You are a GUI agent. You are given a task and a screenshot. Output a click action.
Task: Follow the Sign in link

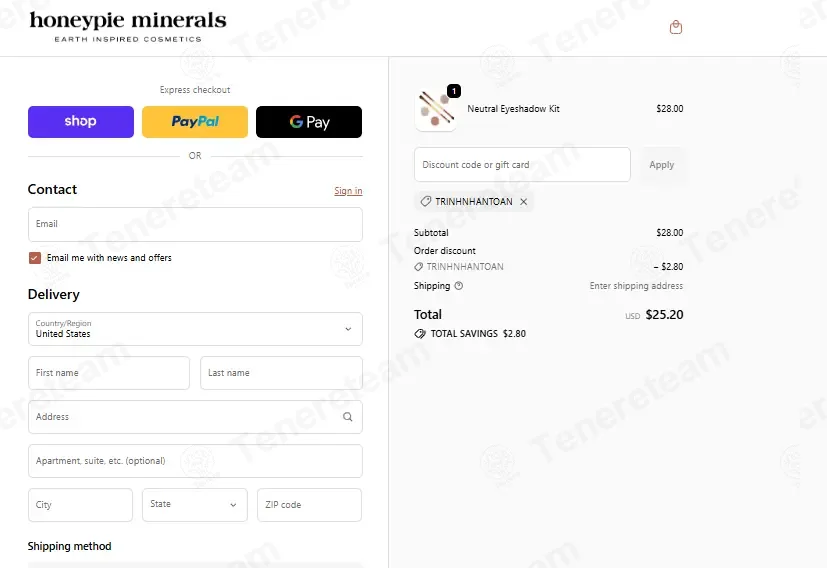coord(348,191)
